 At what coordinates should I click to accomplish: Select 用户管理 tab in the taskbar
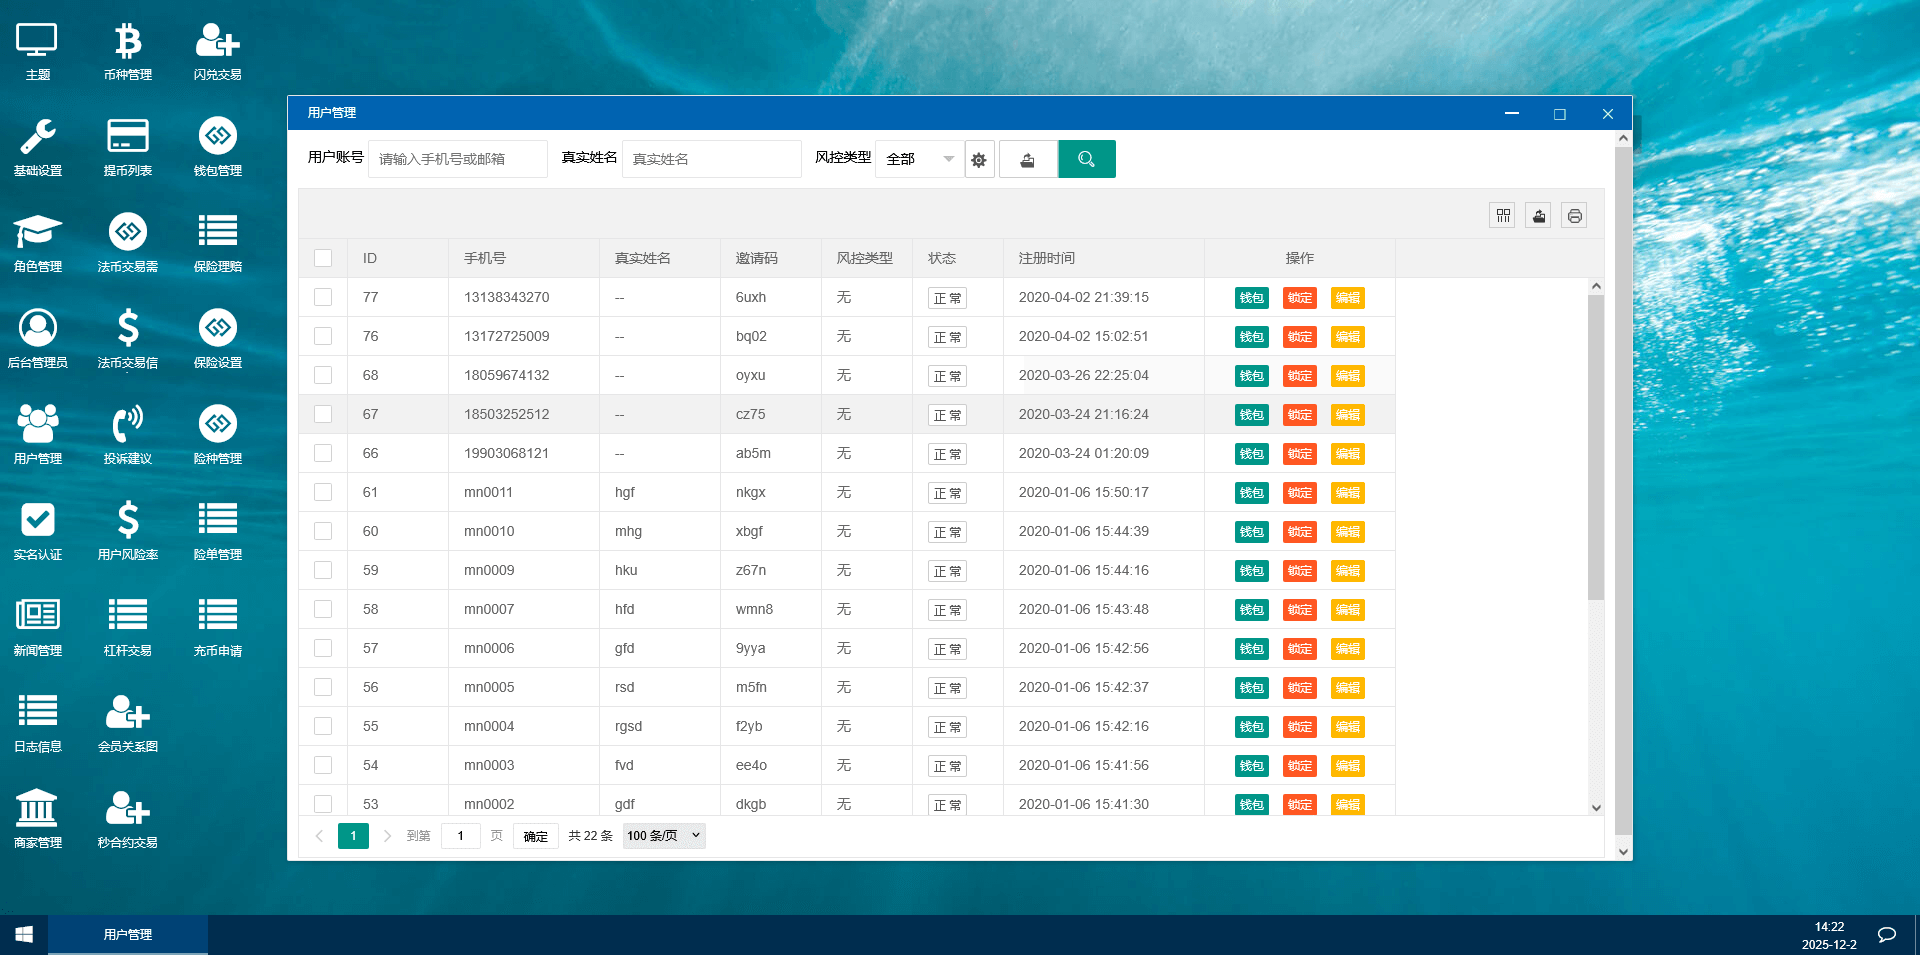point(128,934)
